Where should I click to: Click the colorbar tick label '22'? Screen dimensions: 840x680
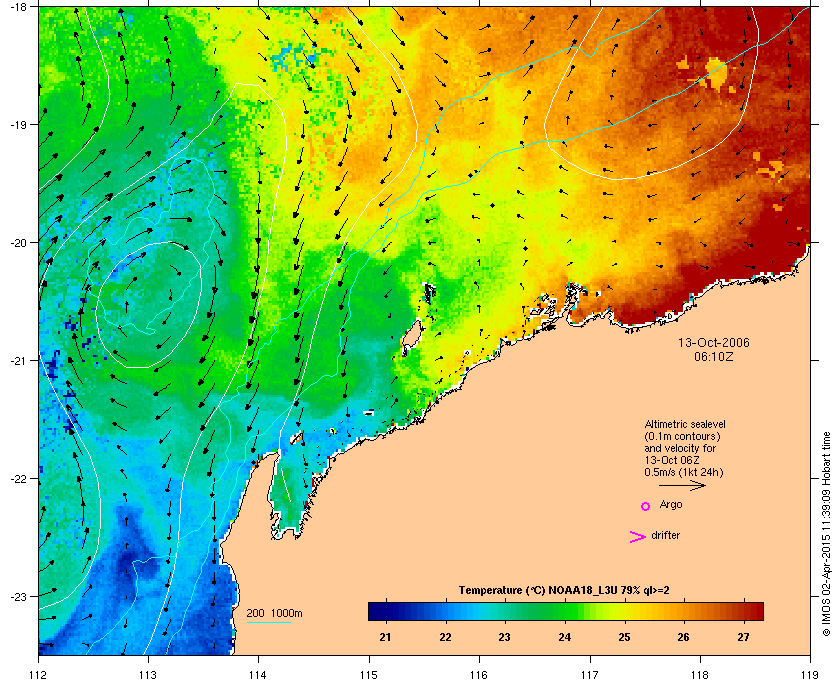pyautogui.click(x=445, y=637)
